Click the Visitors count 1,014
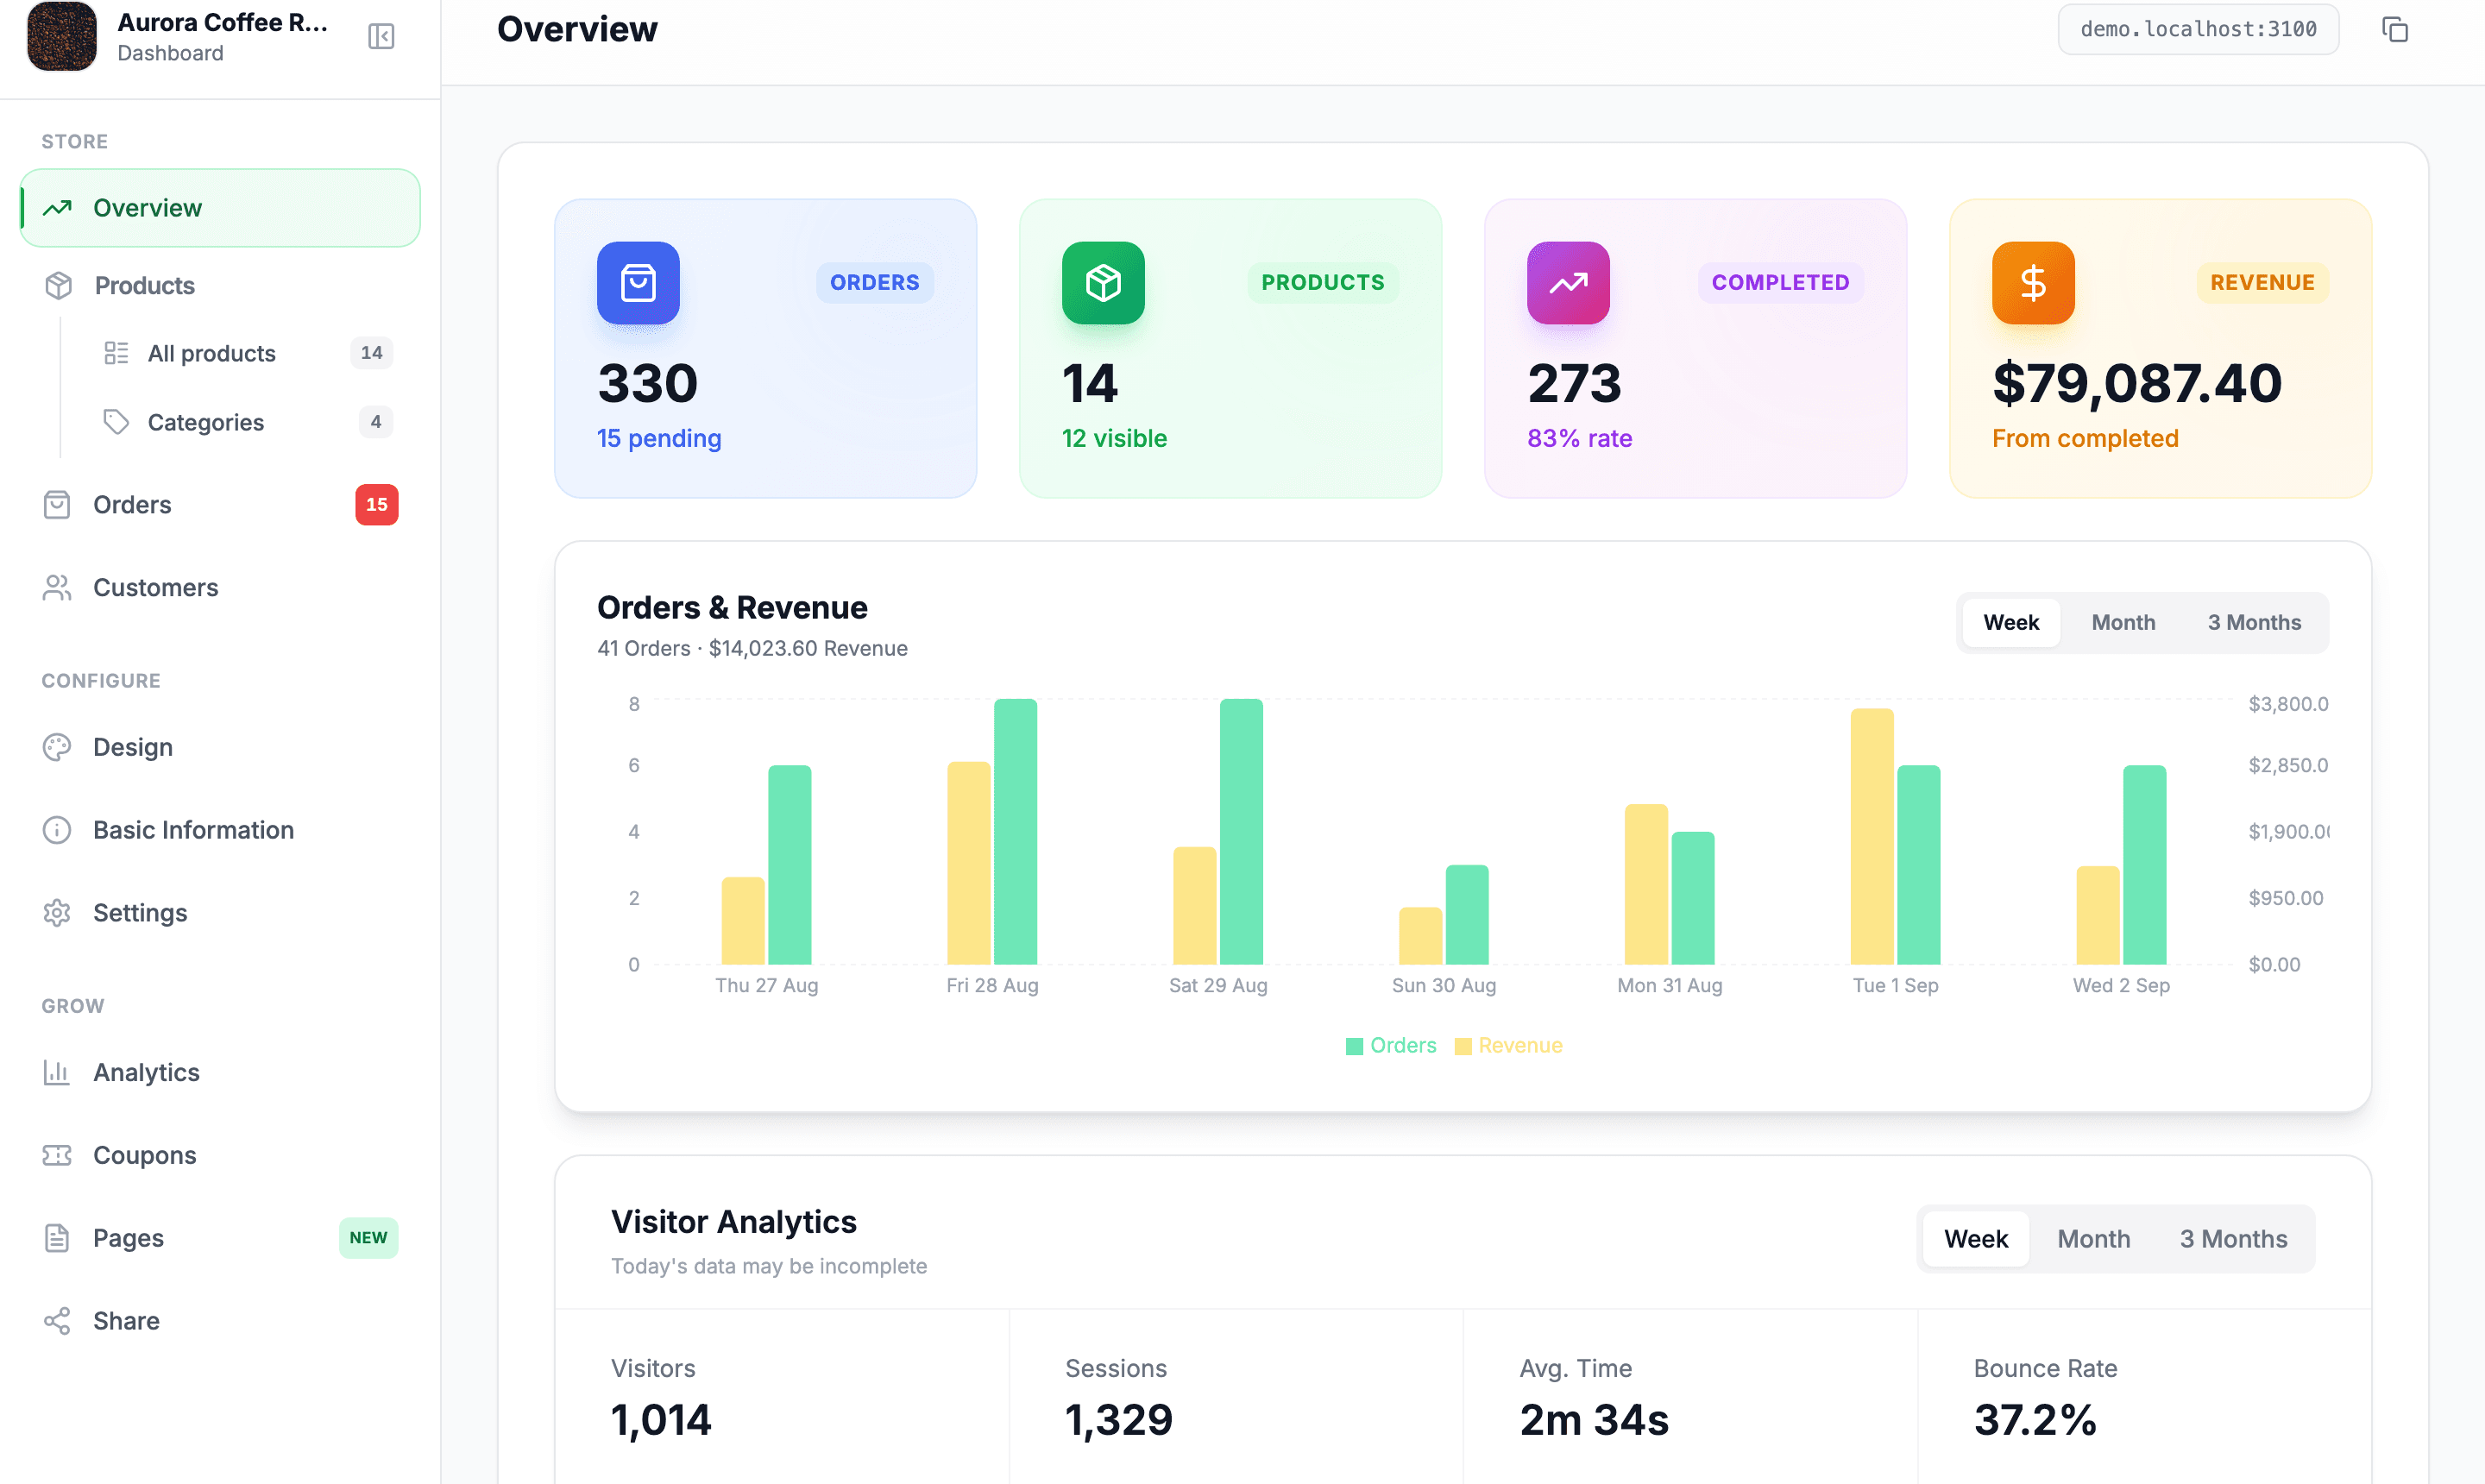2485x1484 pixels. coord(661,1420)
